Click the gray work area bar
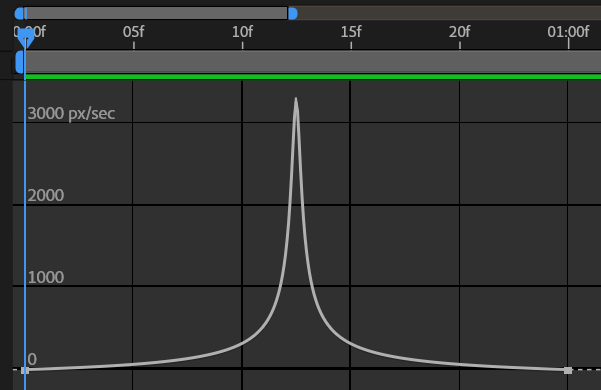The width and height of the screenshot is (601, 390). pos(312,62)
